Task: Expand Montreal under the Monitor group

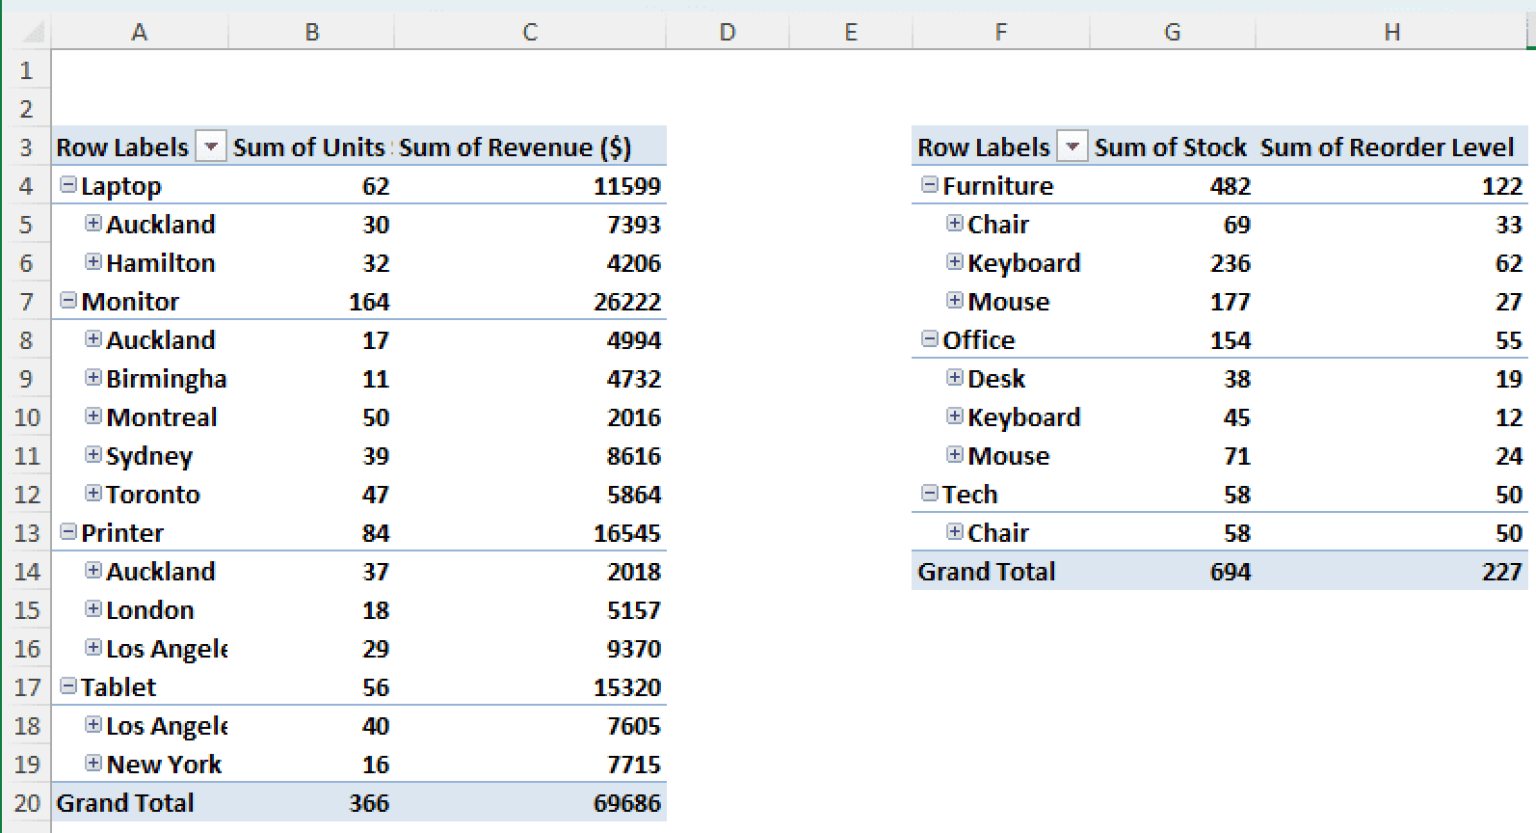Action: 92,417
